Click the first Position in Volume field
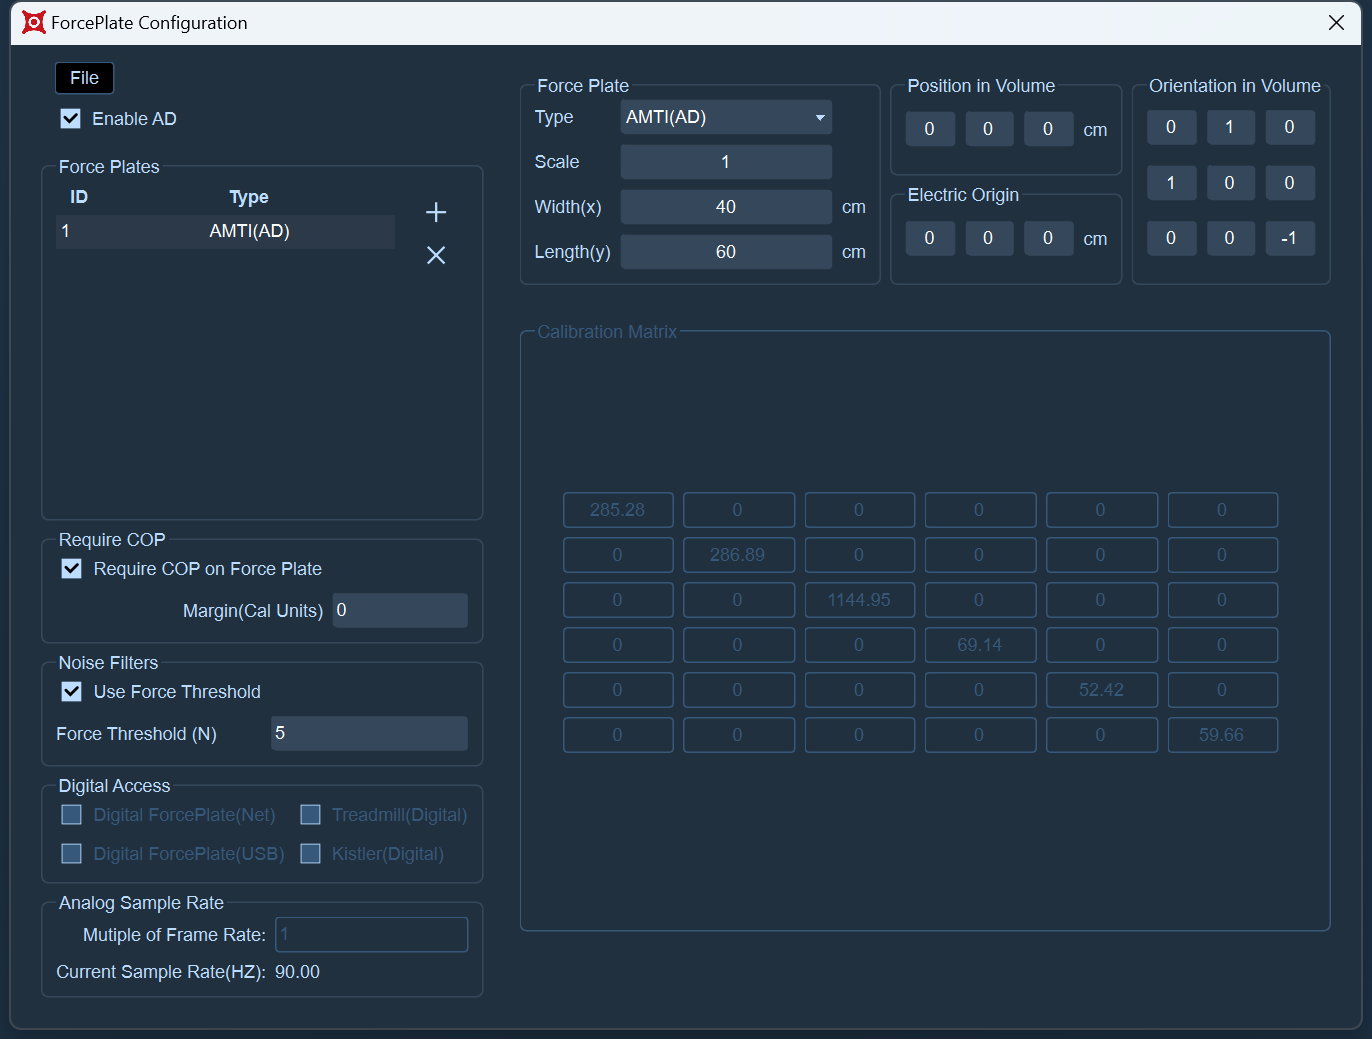Viewport: 1372px width, 1039px height. pos(930,129)
